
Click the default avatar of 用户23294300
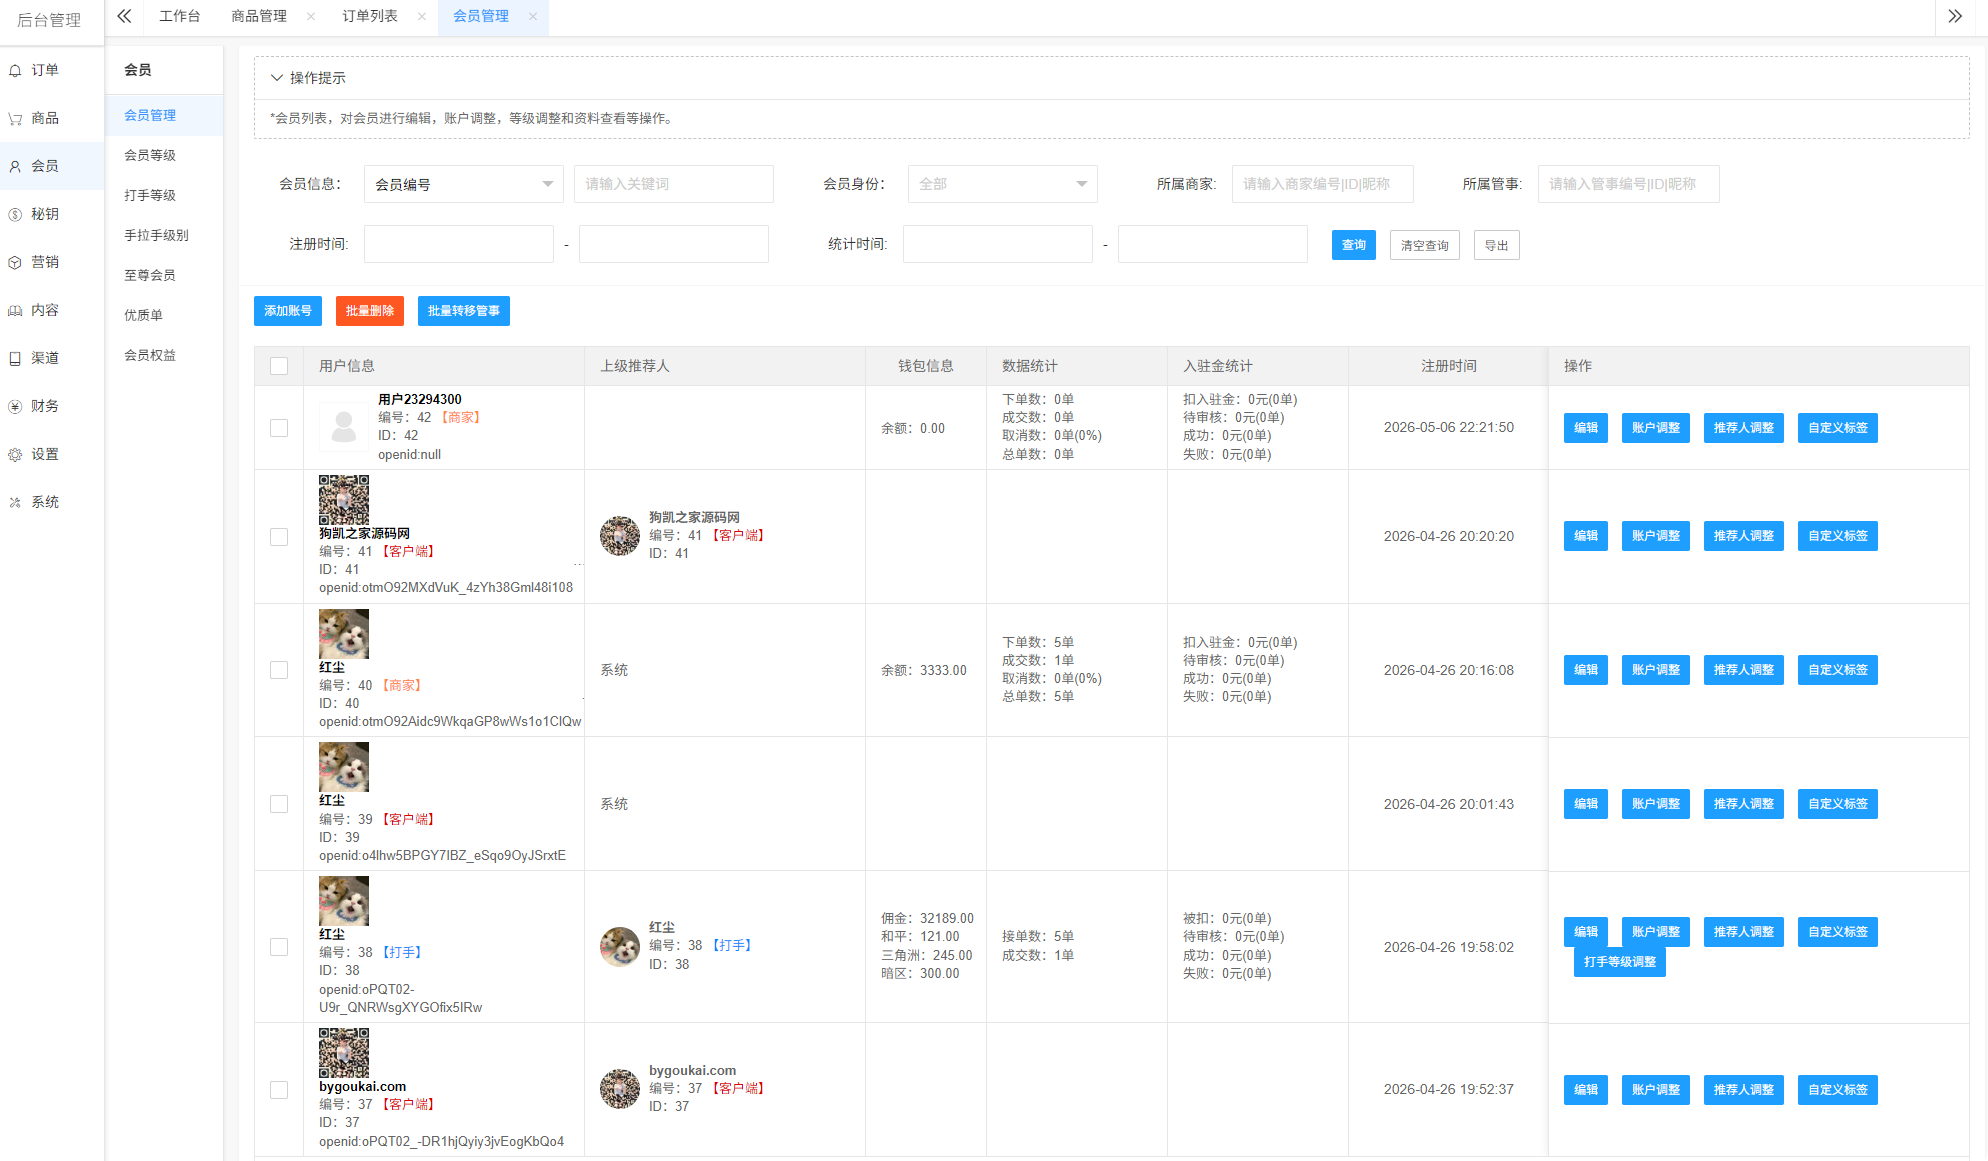[x=344, y=427]
